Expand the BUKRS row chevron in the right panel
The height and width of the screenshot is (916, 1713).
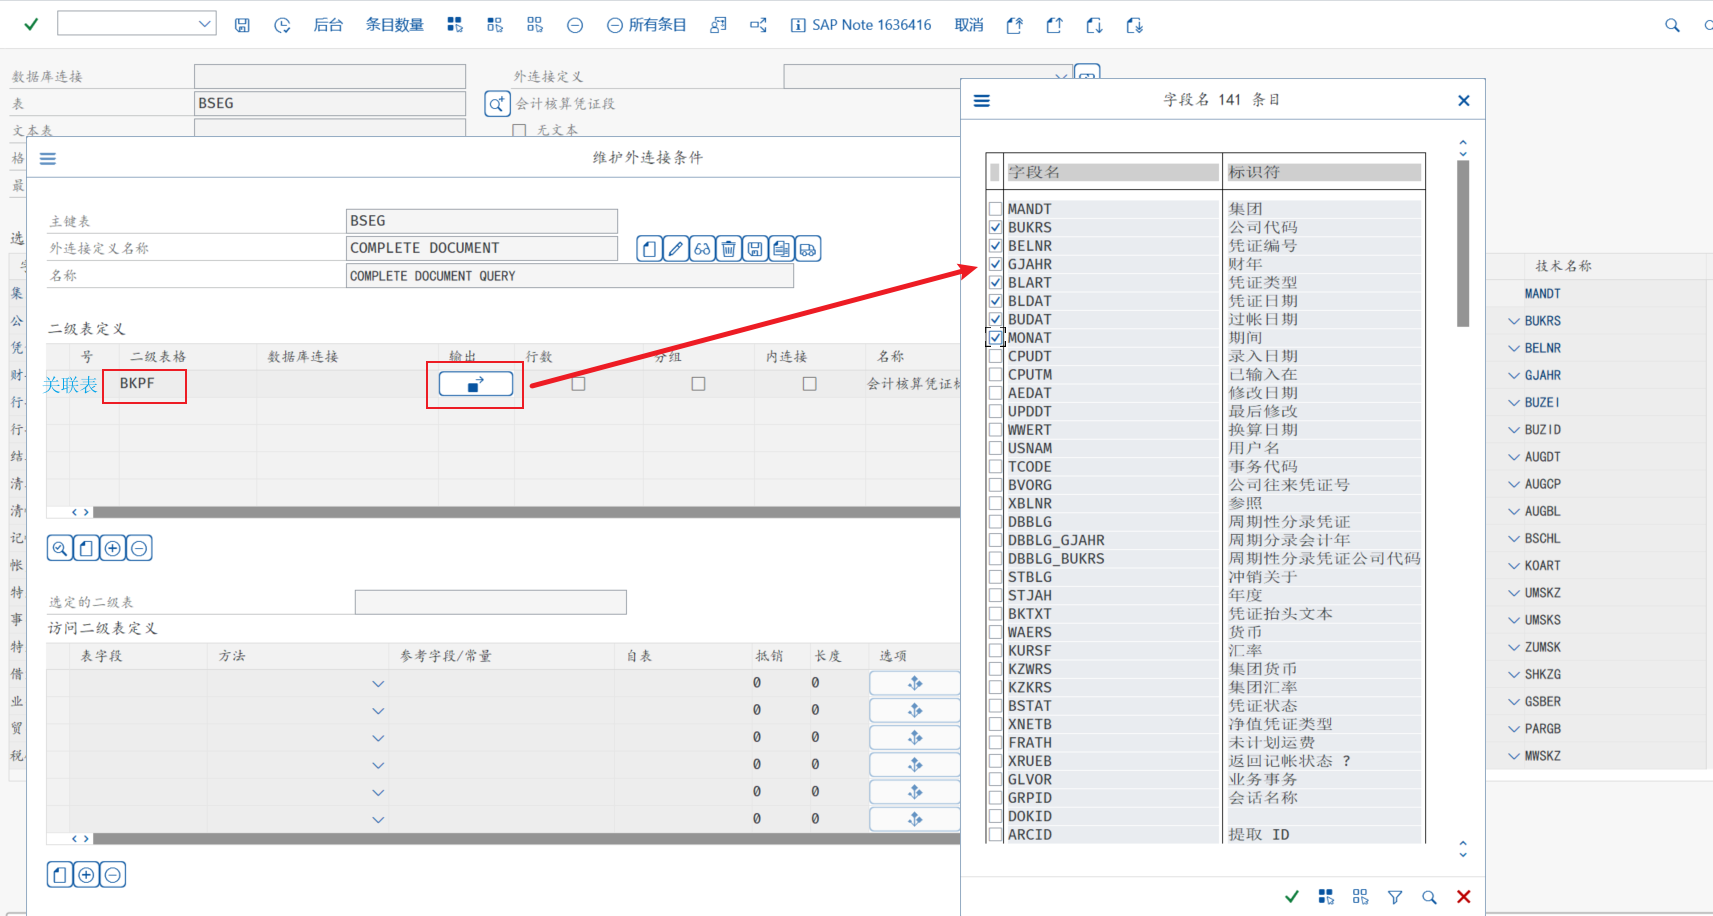[x=1514, y=321]
